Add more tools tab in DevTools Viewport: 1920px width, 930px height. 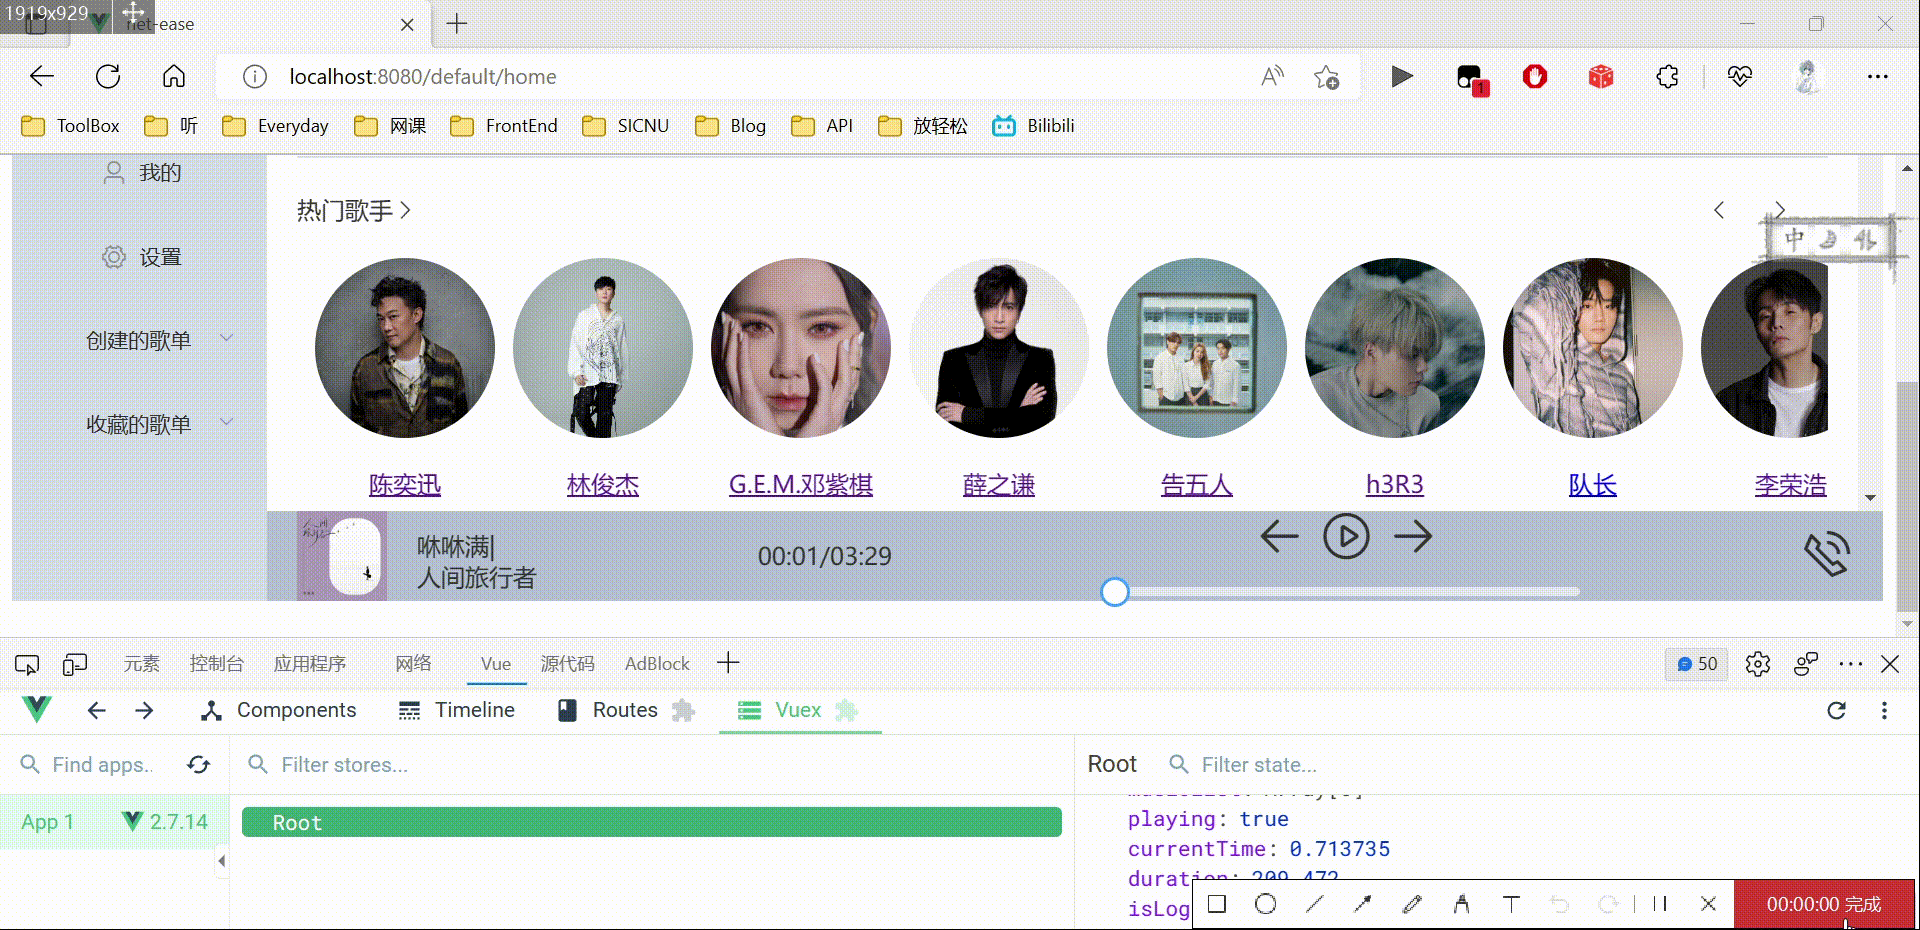[728, 663]
